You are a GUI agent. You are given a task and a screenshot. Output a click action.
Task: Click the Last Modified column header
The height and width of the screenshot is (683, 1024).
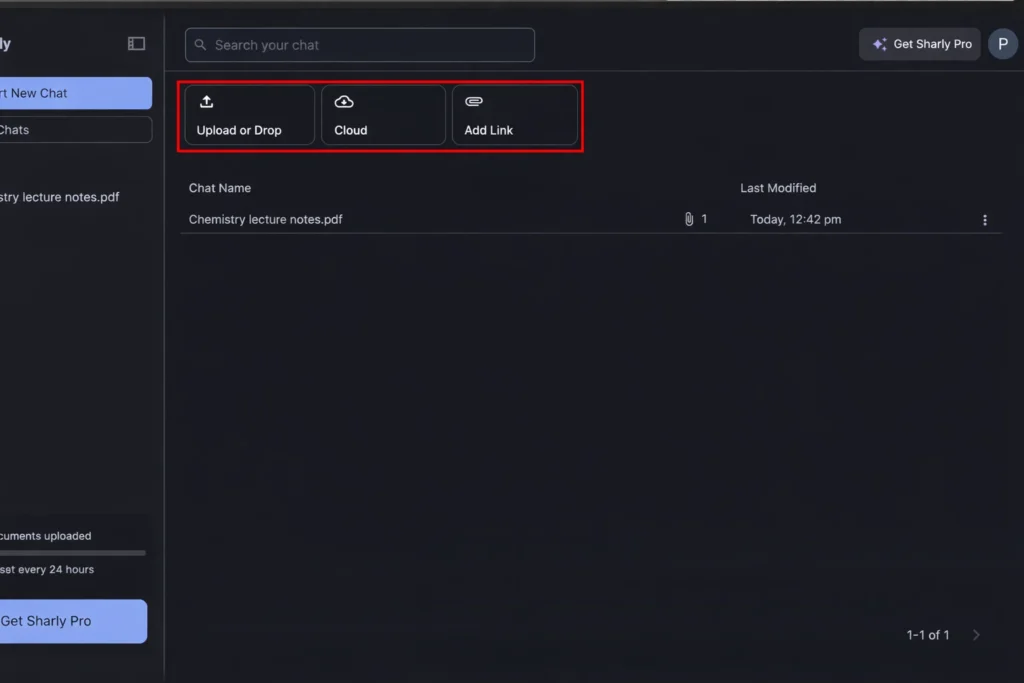778,188
